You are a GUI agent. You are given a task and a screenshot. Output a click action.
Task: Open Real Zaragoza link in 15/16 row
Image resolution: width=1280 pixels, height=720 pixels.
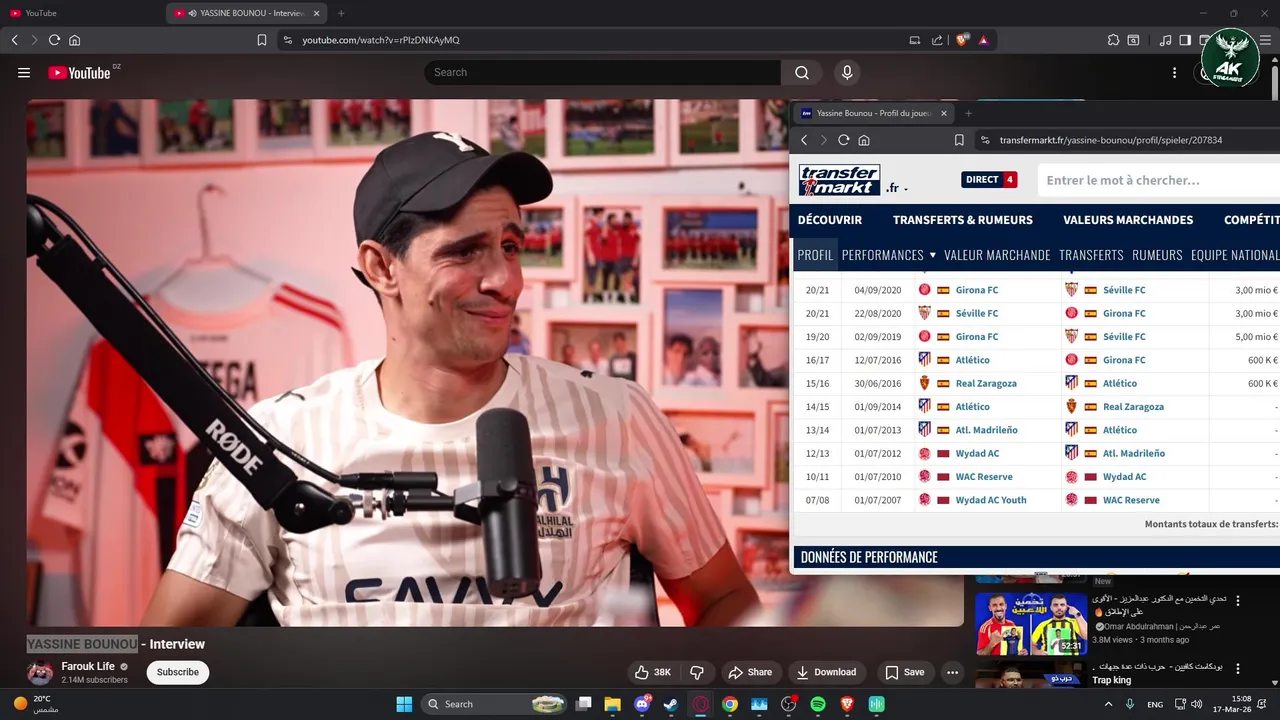986,383
